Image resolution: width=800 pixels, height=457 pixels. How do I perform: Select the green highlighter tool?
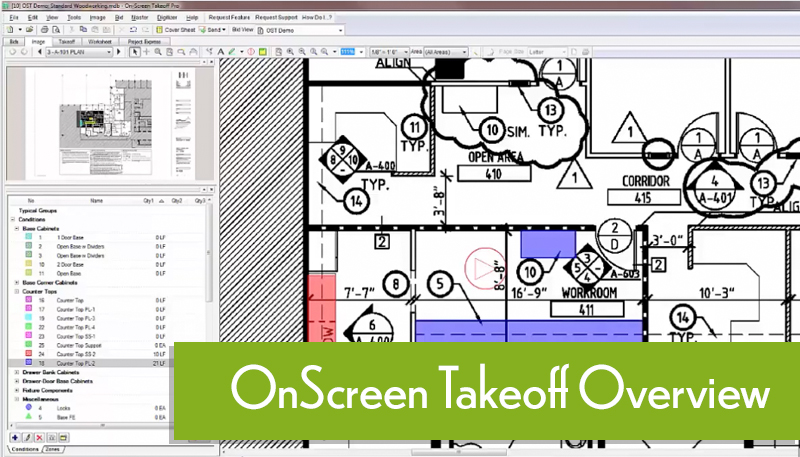[232, 52]
